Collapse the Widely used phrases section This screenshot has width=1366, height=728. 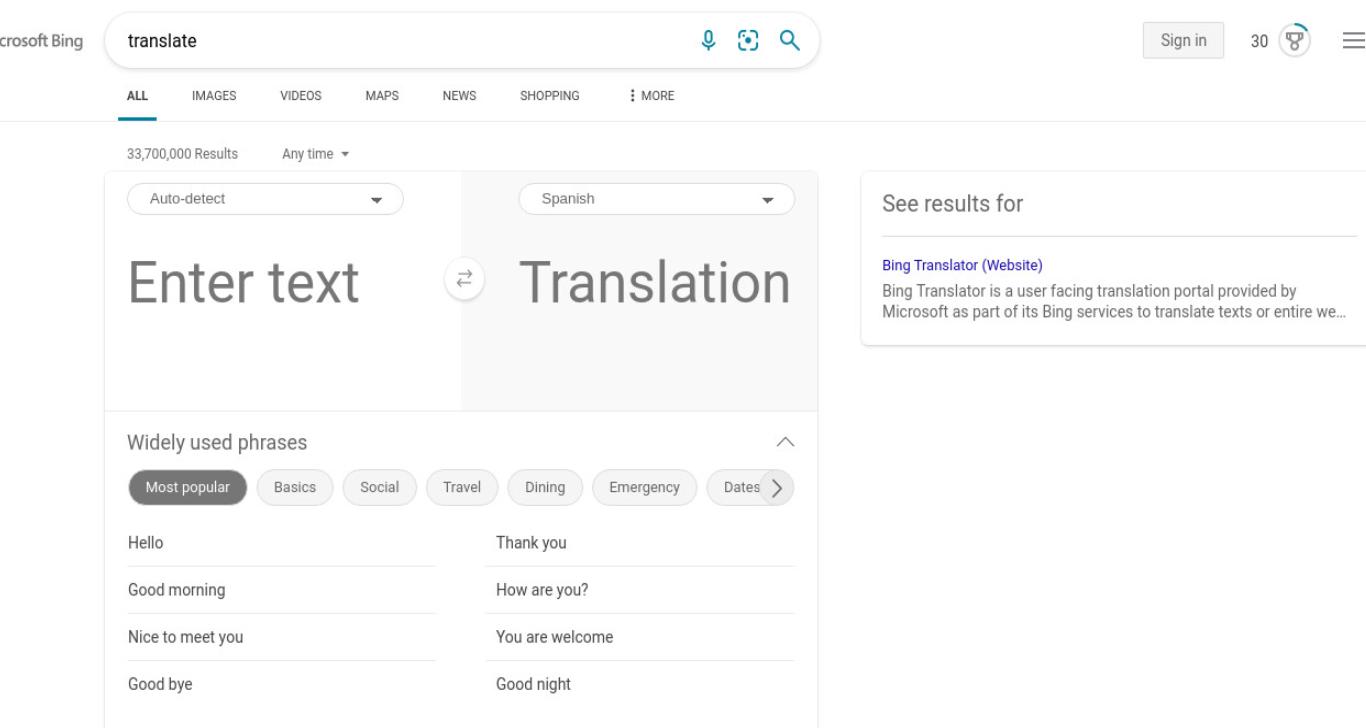click(x=786, y=442)
